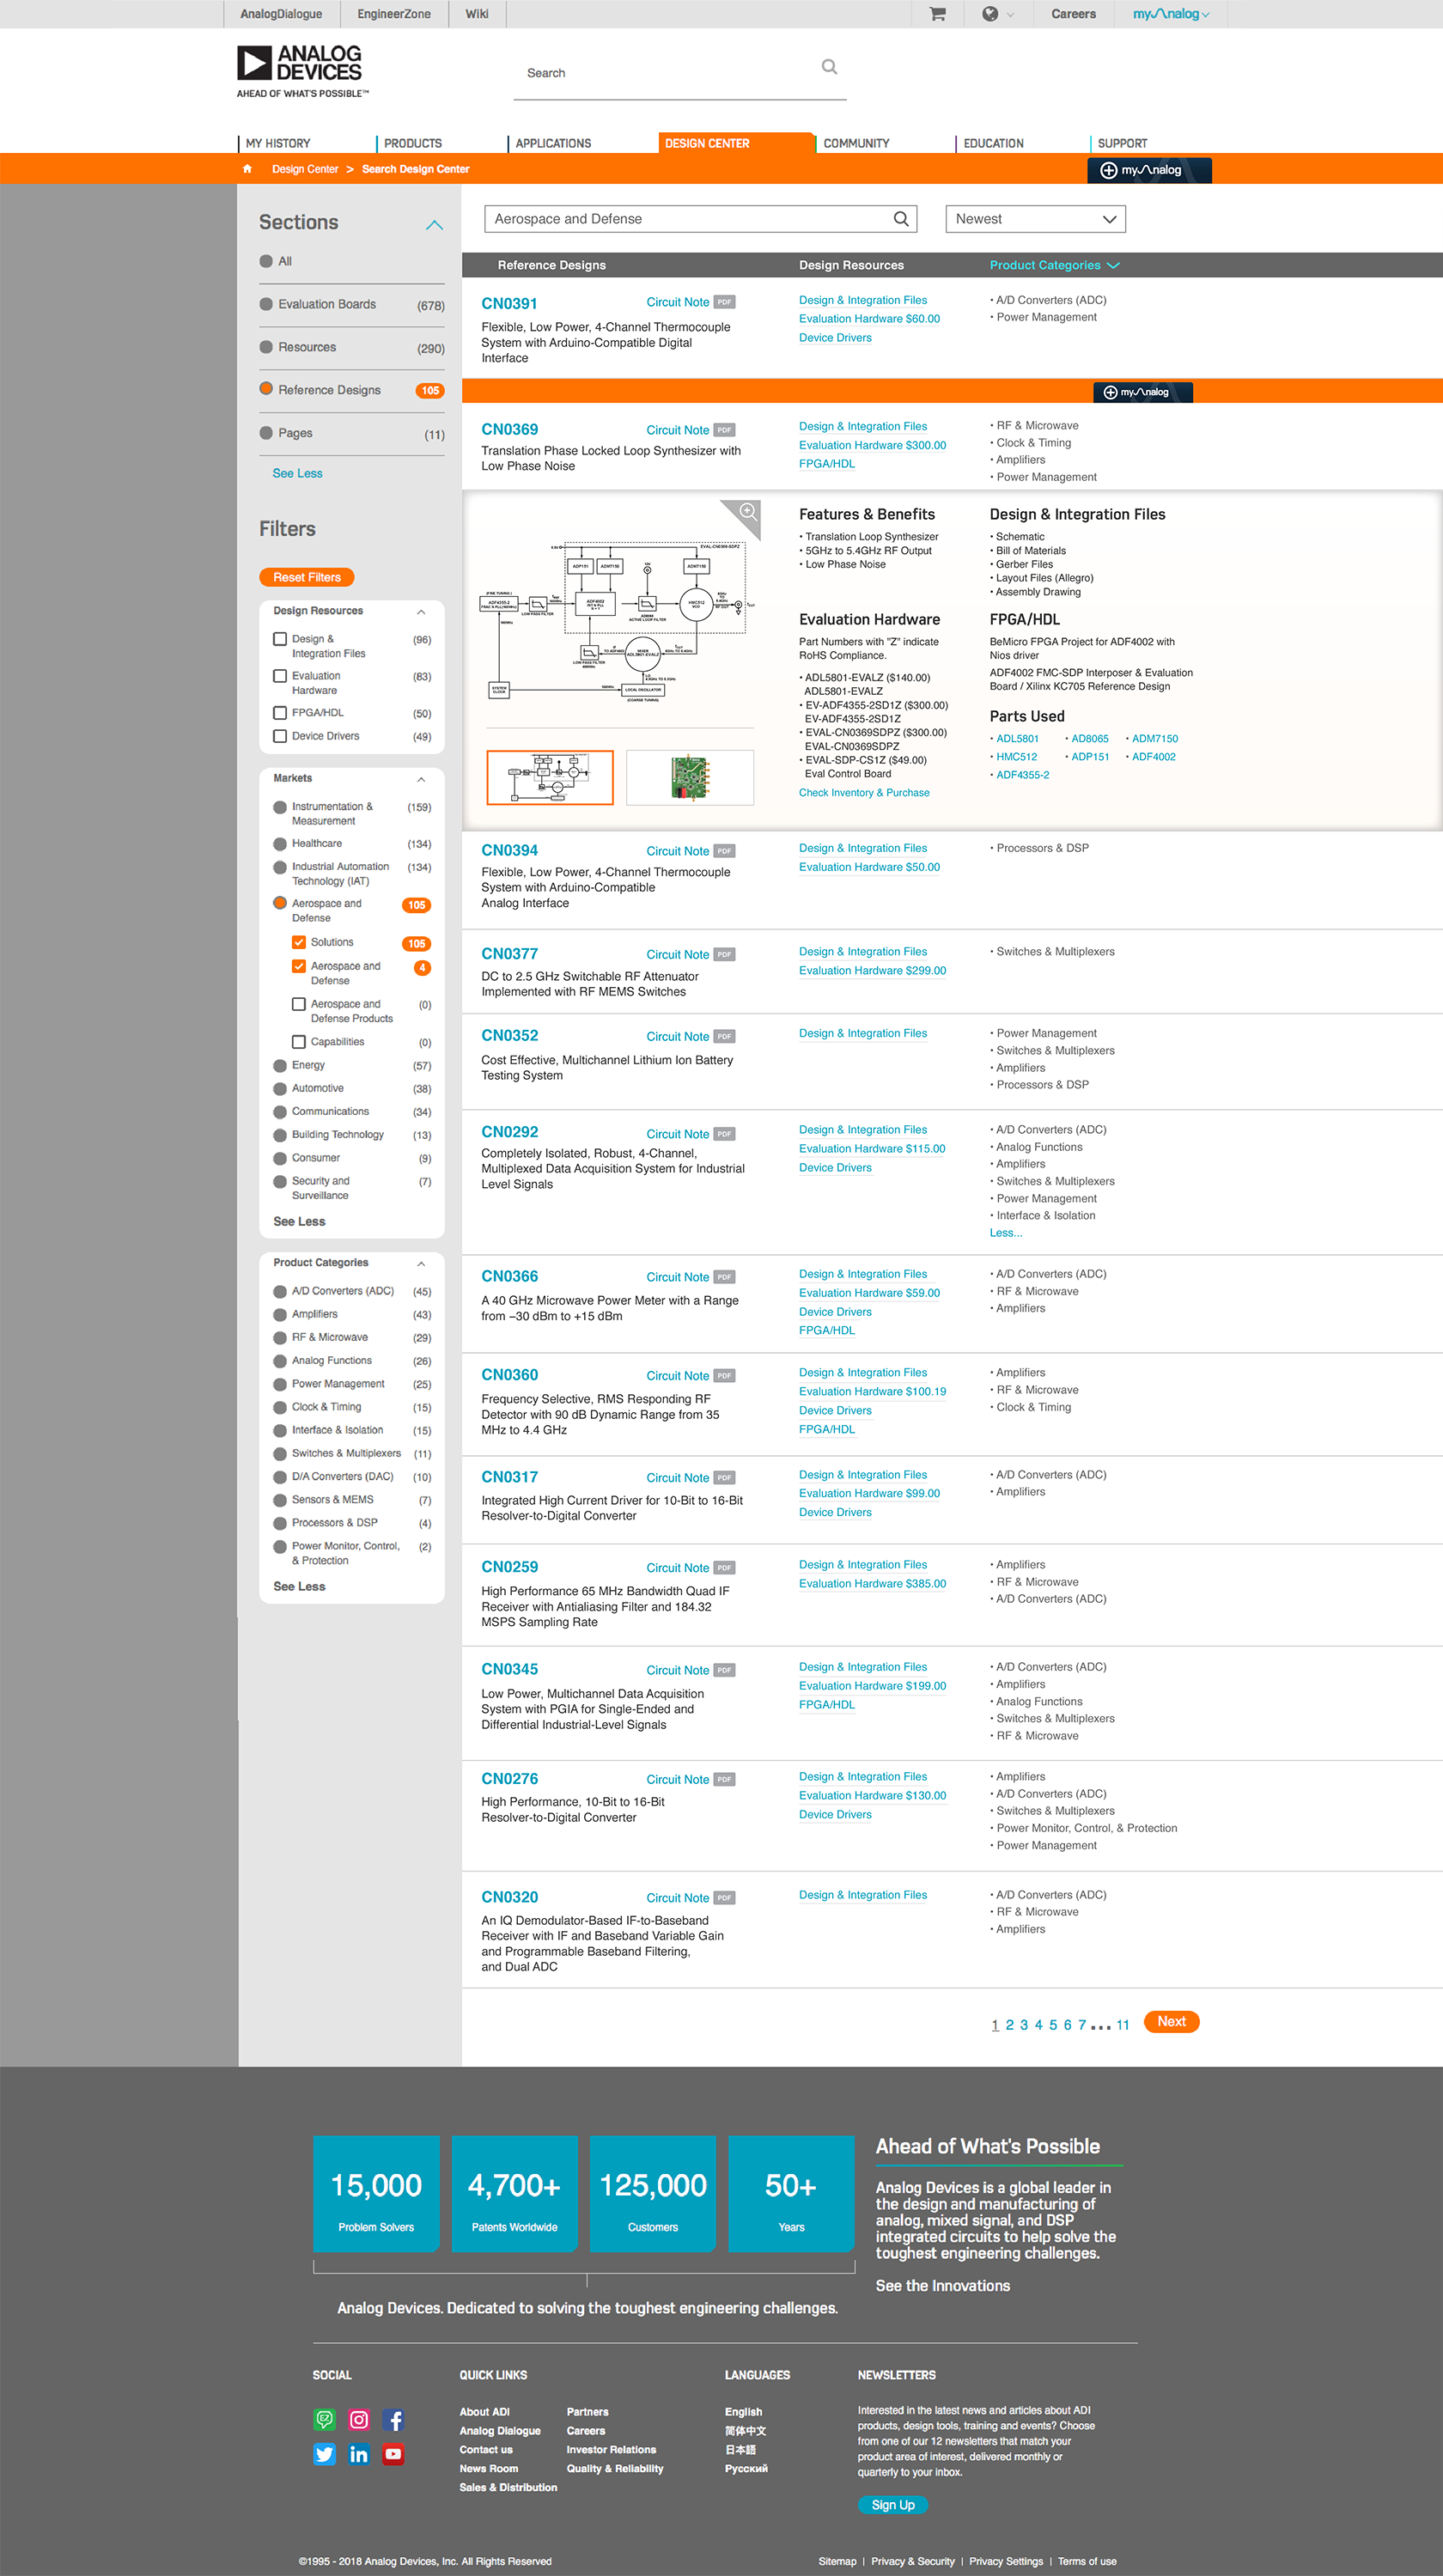Open the Facebook social icon

pyautogui.click(x=393, y=2420)
